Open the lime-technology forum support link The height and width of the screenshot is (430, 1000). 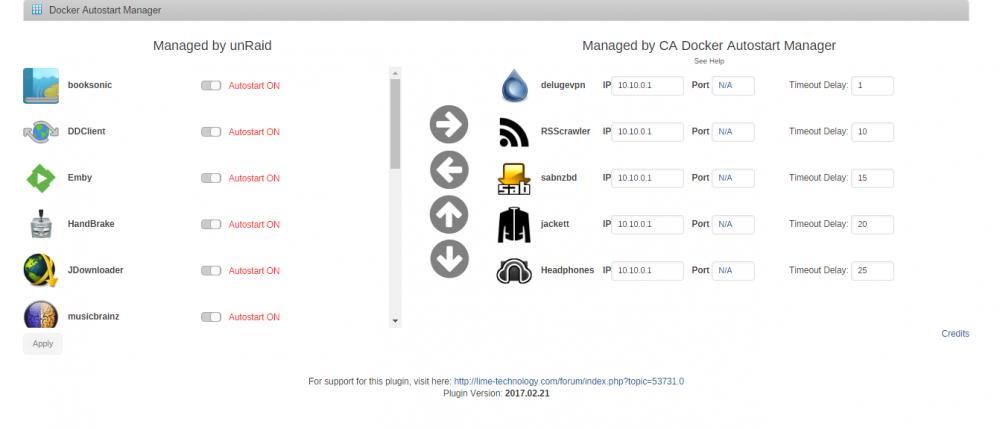(569, 382)
